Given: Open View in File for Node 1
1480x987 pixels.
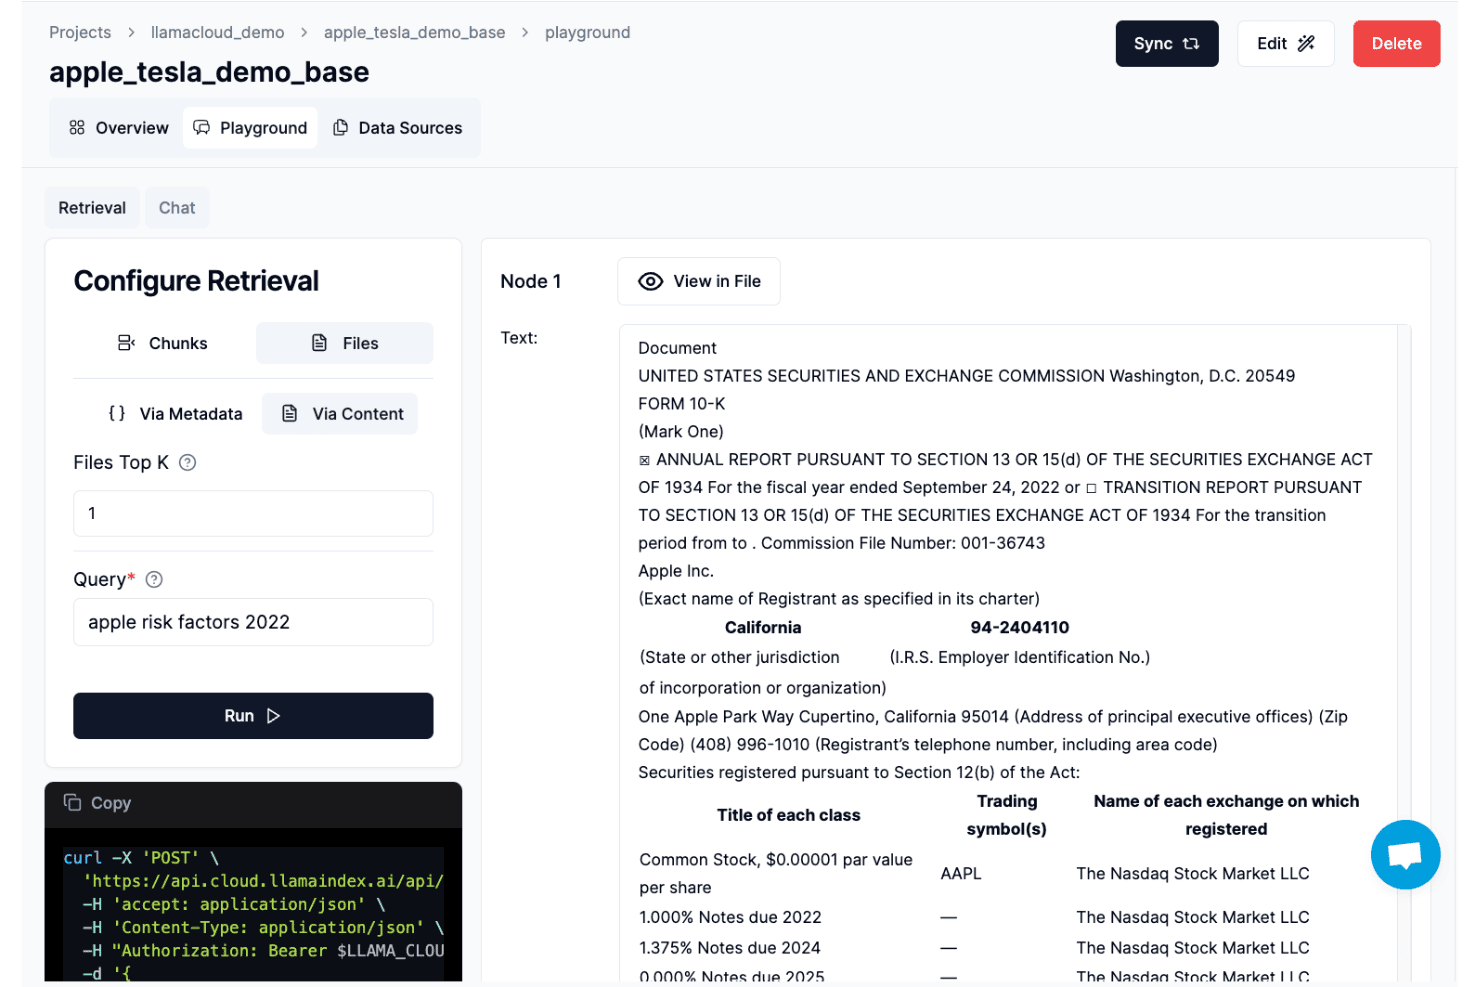Looking at the screenshot, I should (x=699, y=282).
